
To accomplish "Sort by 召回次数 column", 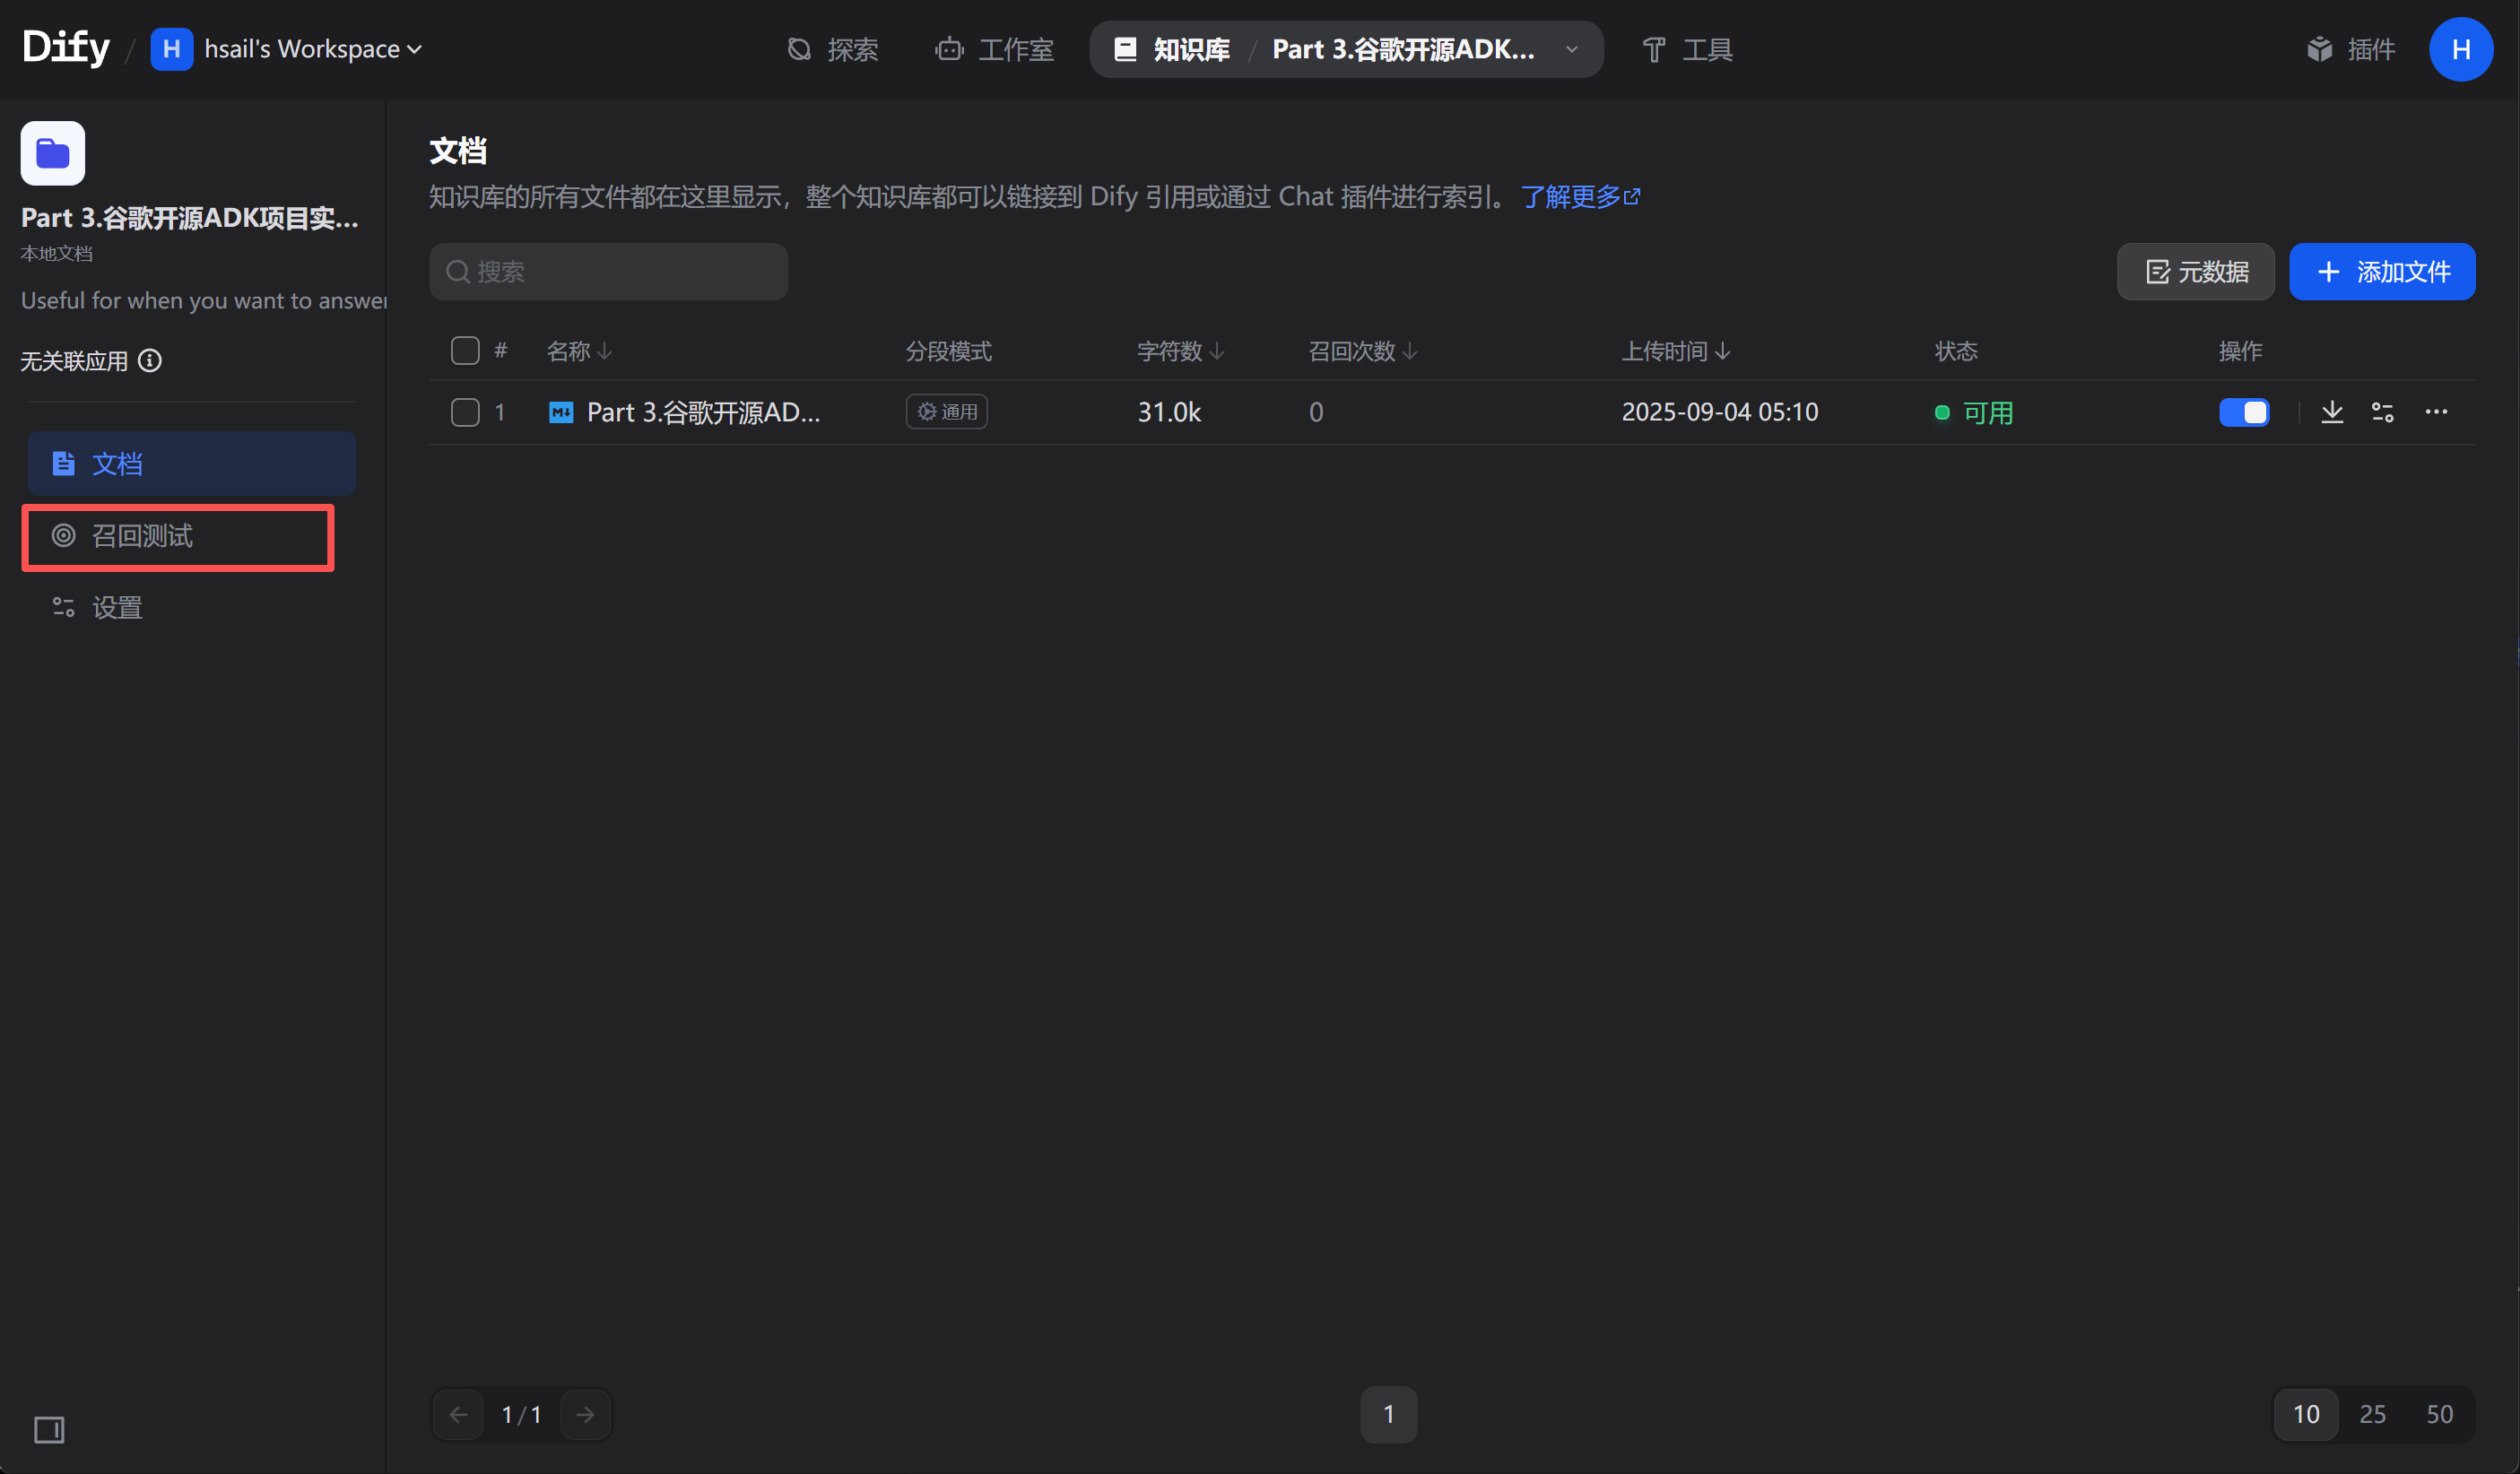I will click(1362, 351).
